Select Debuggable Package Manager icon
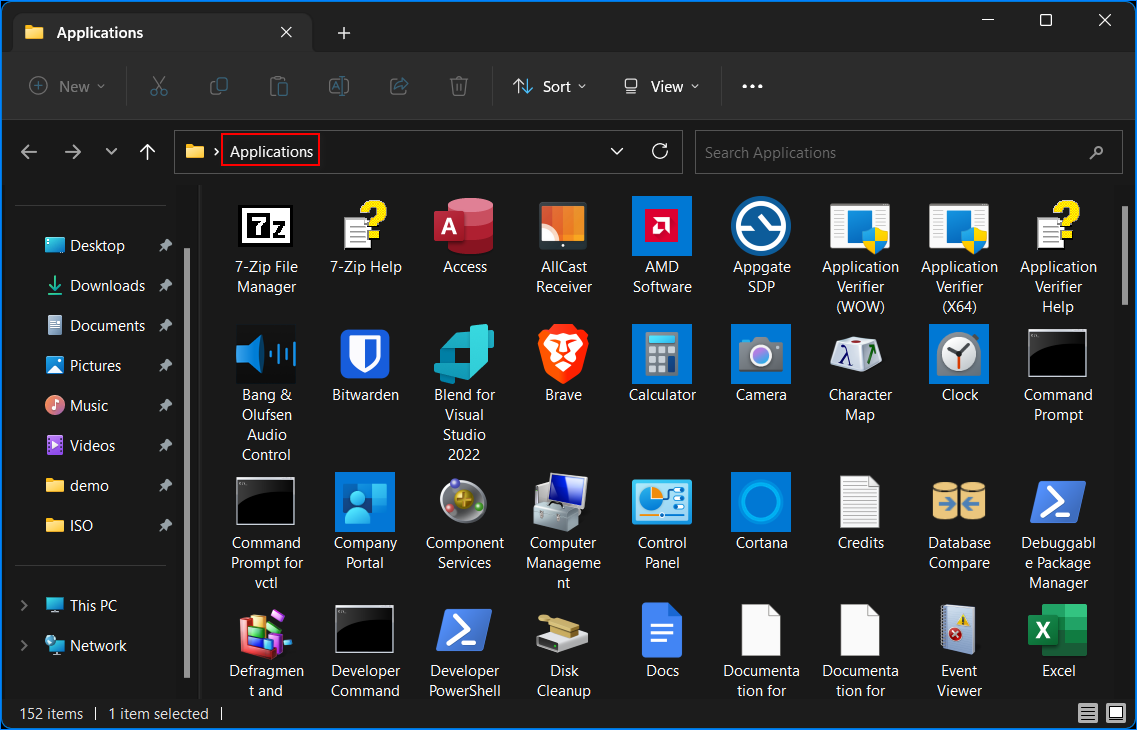The image size is (1137, 730). tap(1058, 501)
